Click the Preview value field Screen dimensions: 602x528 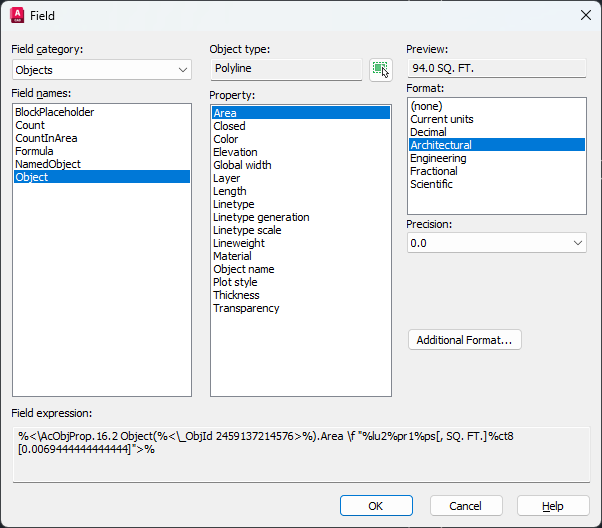tap(496, 68)
